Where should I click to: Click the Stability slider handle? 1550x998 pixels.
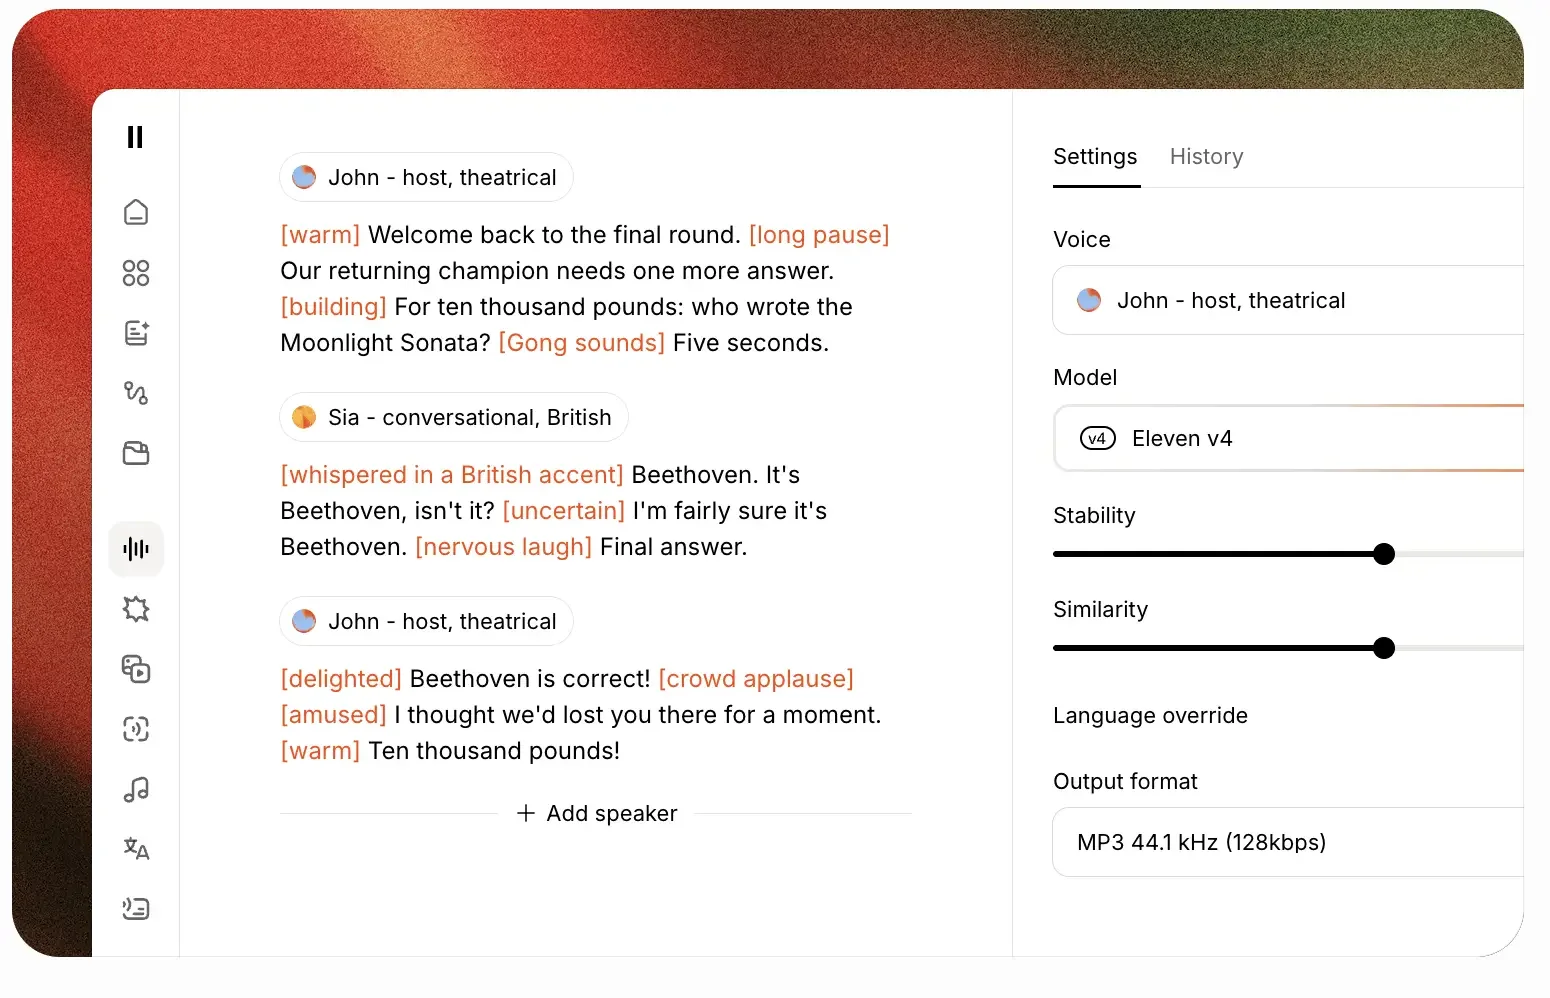click(1384, 554)
